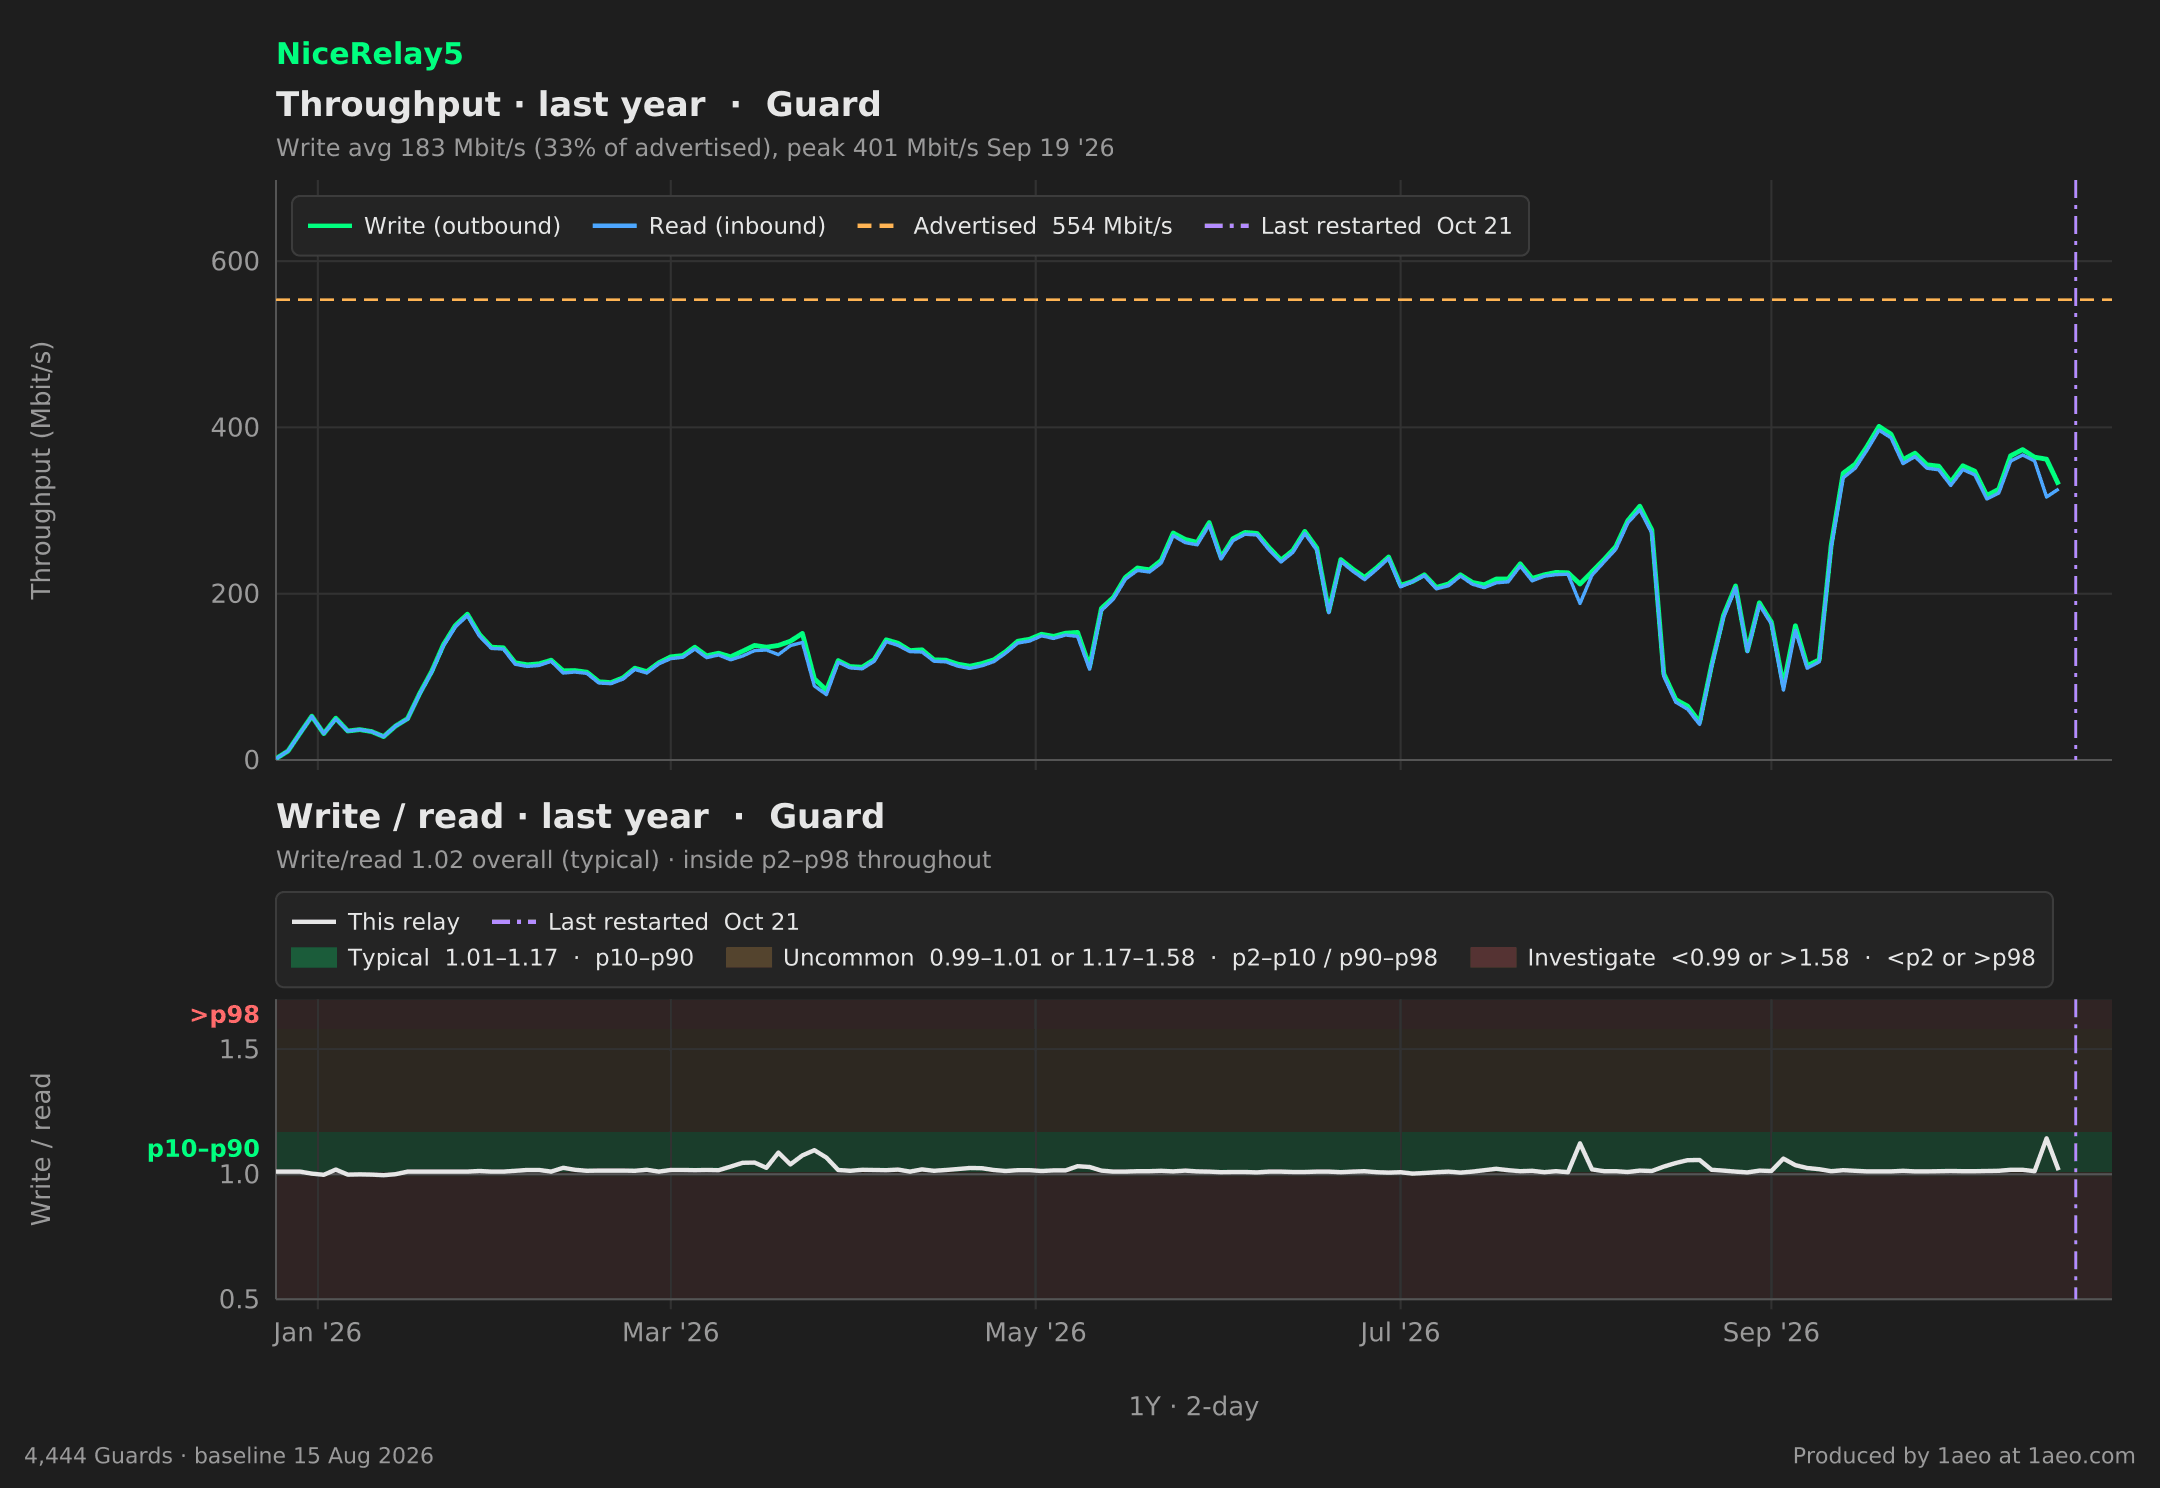Click the 'Write / read · last year · Guard' title
Screen dimensions: 2160x1488
coord(580,816)
